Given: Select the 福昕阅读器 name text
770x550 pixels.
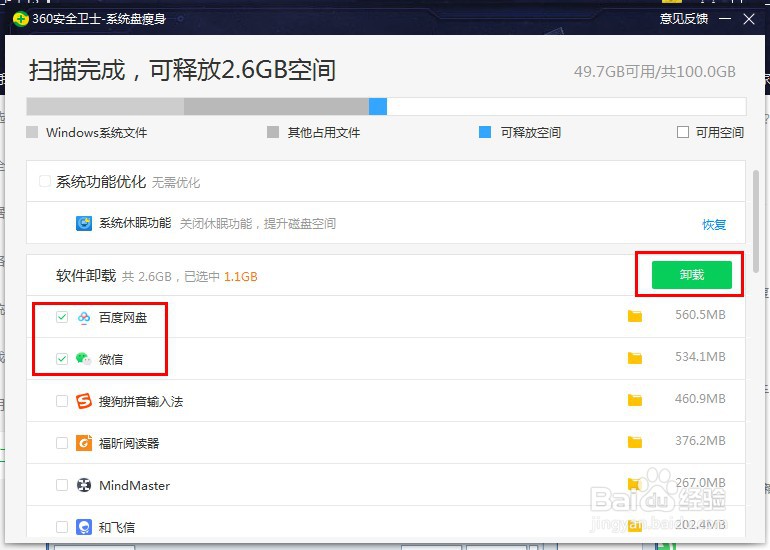Looking at the screenshot, I should (x=129, y=443).
